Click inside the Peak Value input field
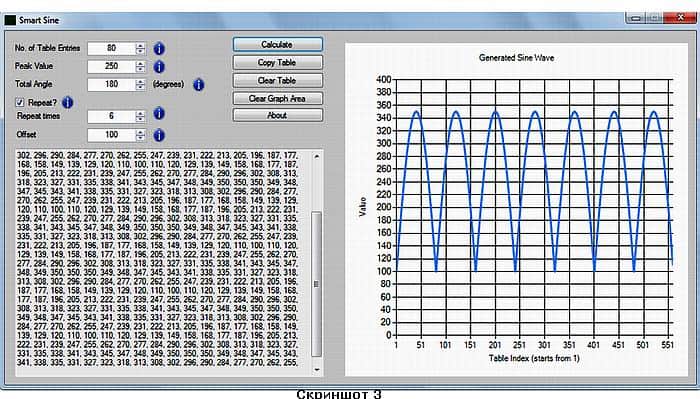This screenshot has height=399, width=700. 111,66
